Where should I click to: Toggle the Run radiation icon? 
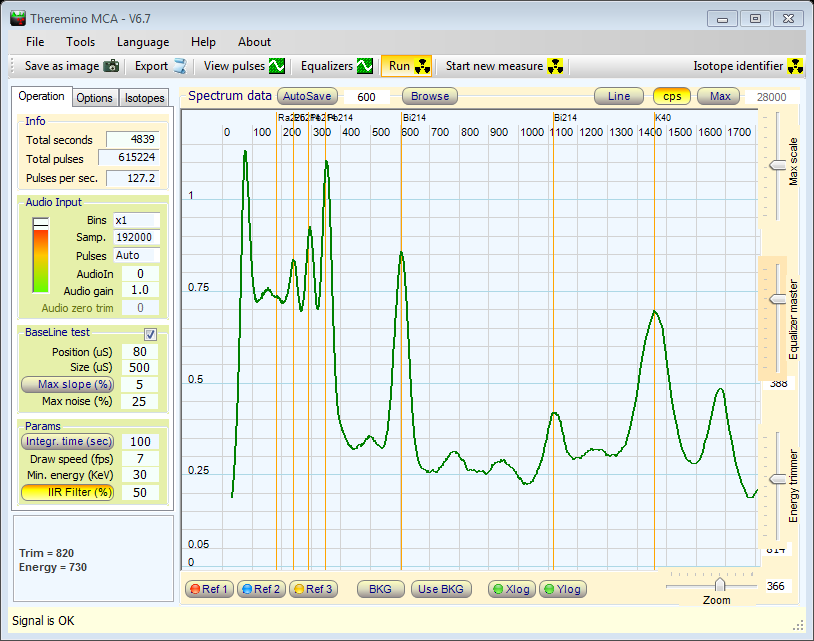coord(423,67)
